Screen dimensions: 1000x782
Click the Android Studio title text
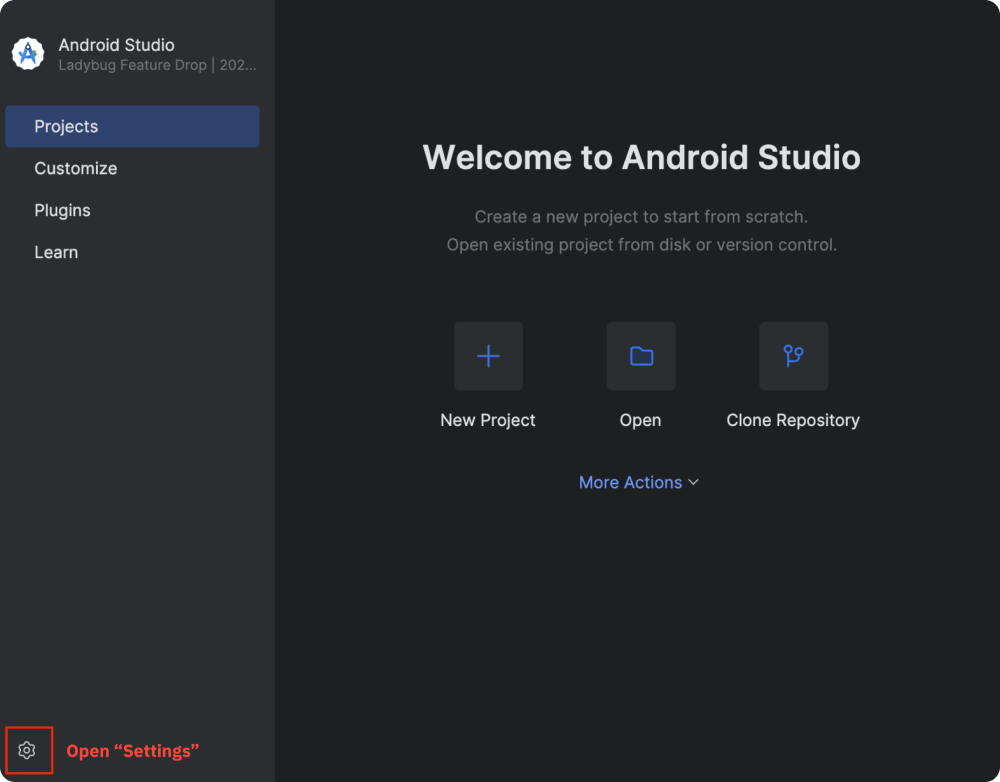coord(117,45)
